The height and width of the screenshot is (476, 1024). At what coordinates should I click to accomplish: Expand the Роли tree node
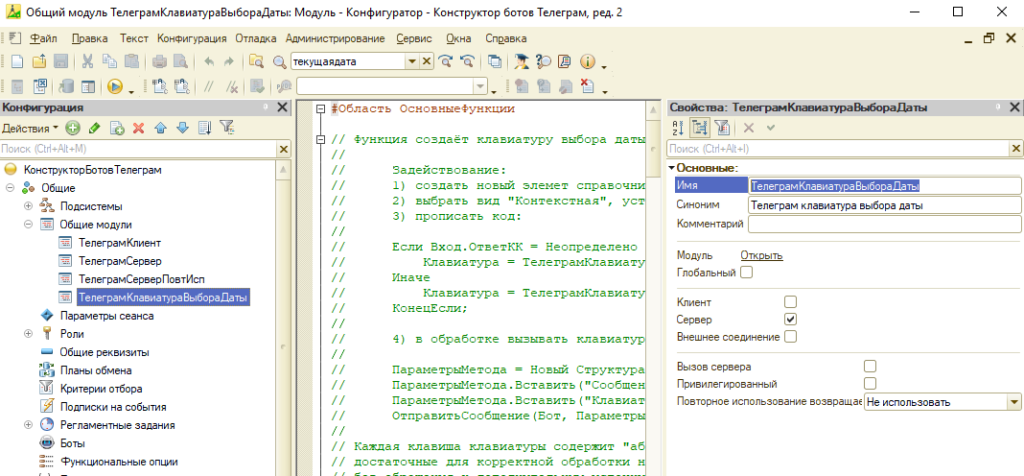pyautogui.click(x=28, y=334)
